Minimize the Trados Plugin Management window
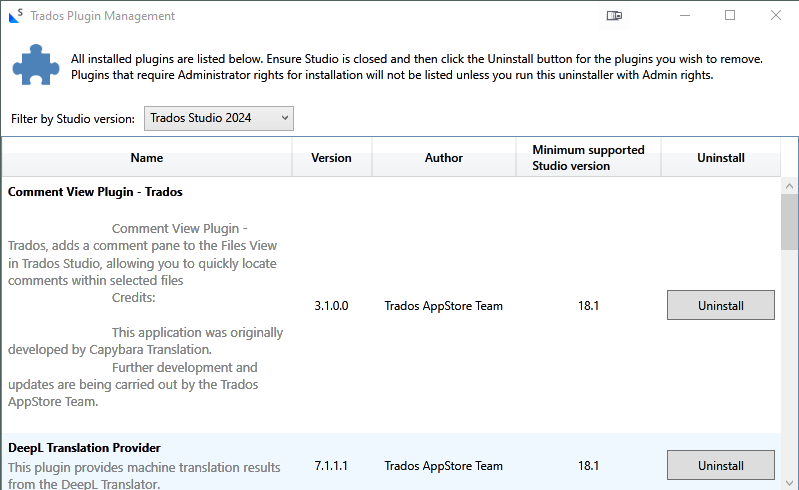The height and width of the screenshot is (490, 799). click(685, 16)
